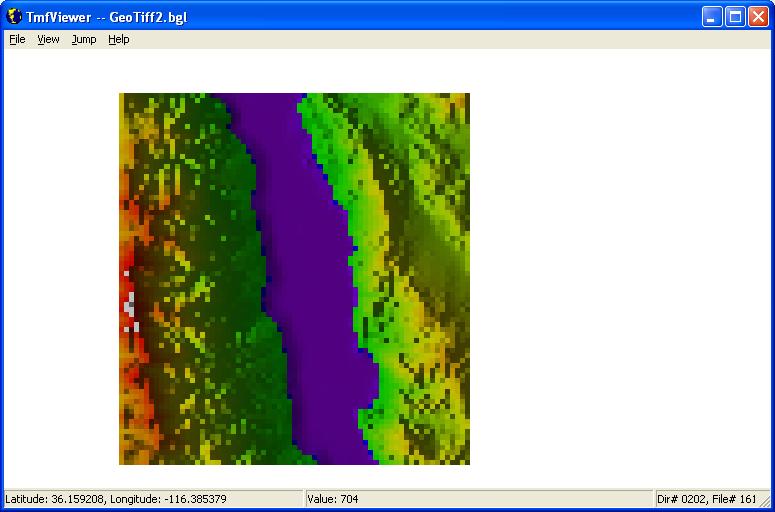Click the window resize grip in the status bar
The height and width of the screenshot is (512, 775).
pos(765,501)
